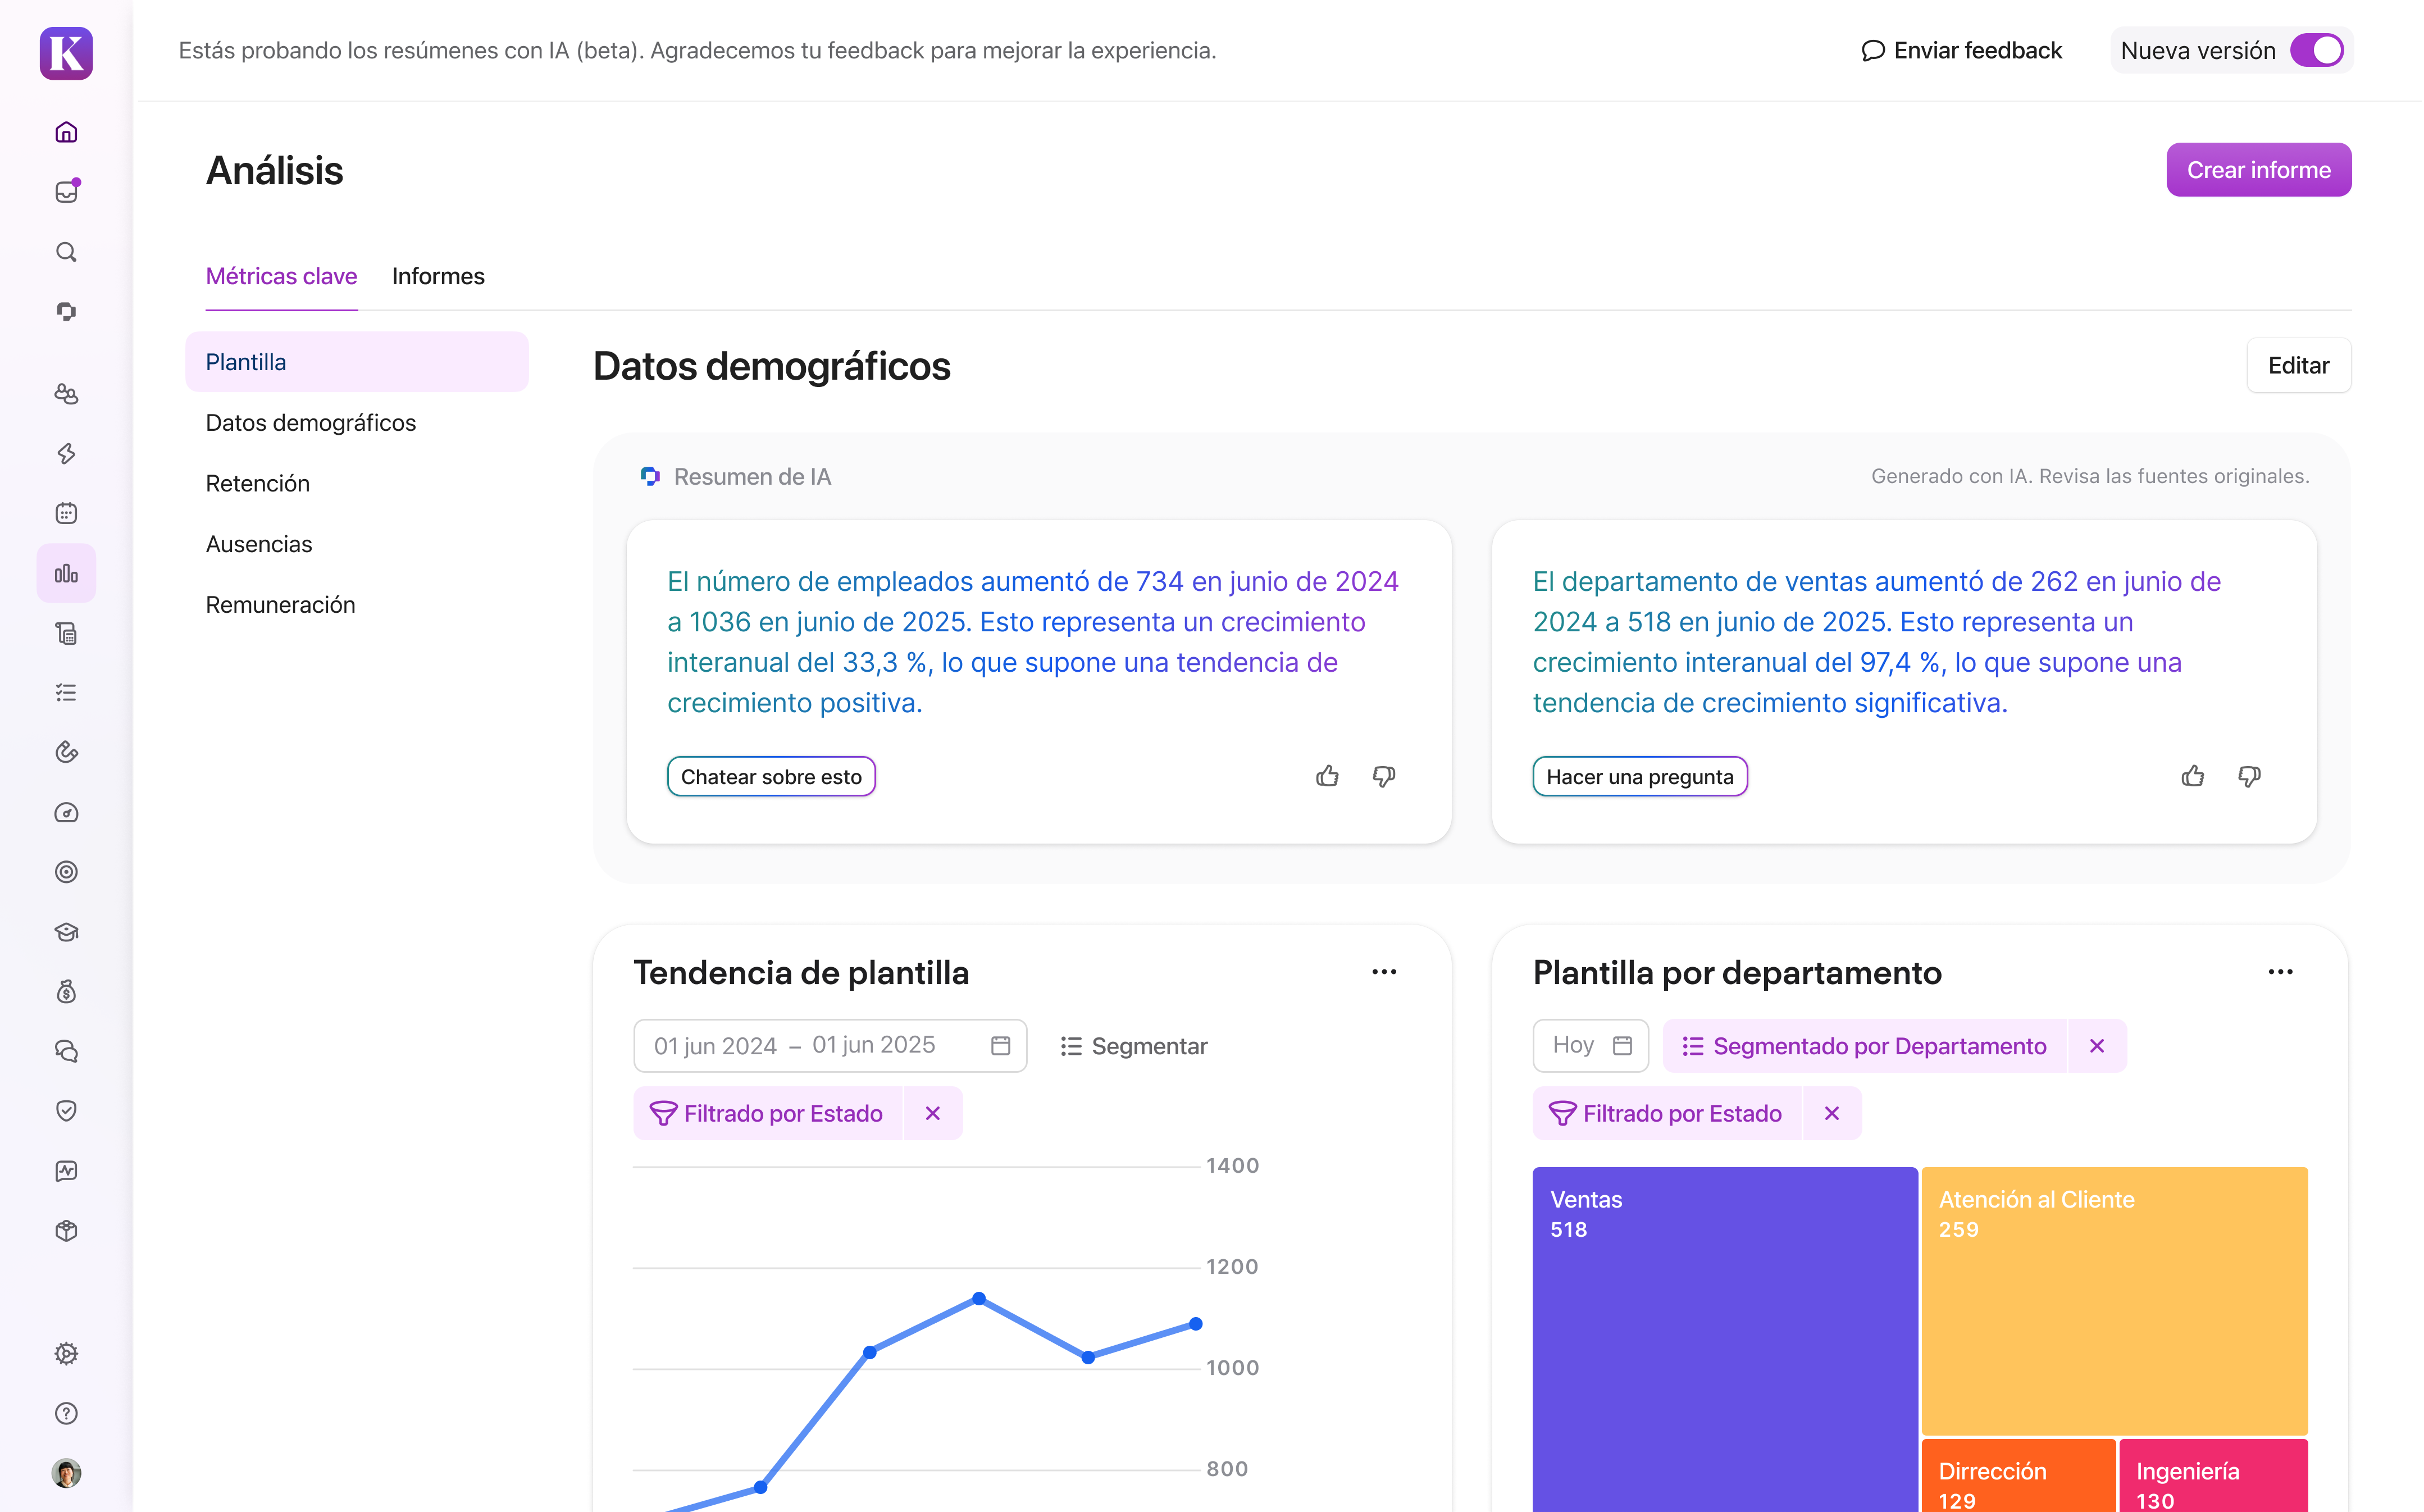Click the Crear informe button

(x=2258, y=170)
